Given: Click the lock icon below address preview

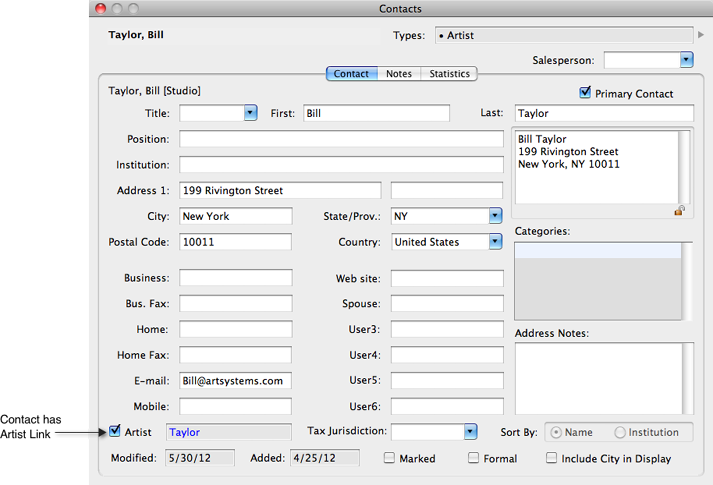Looking at the screenshot, I should [x=680, y=211].
